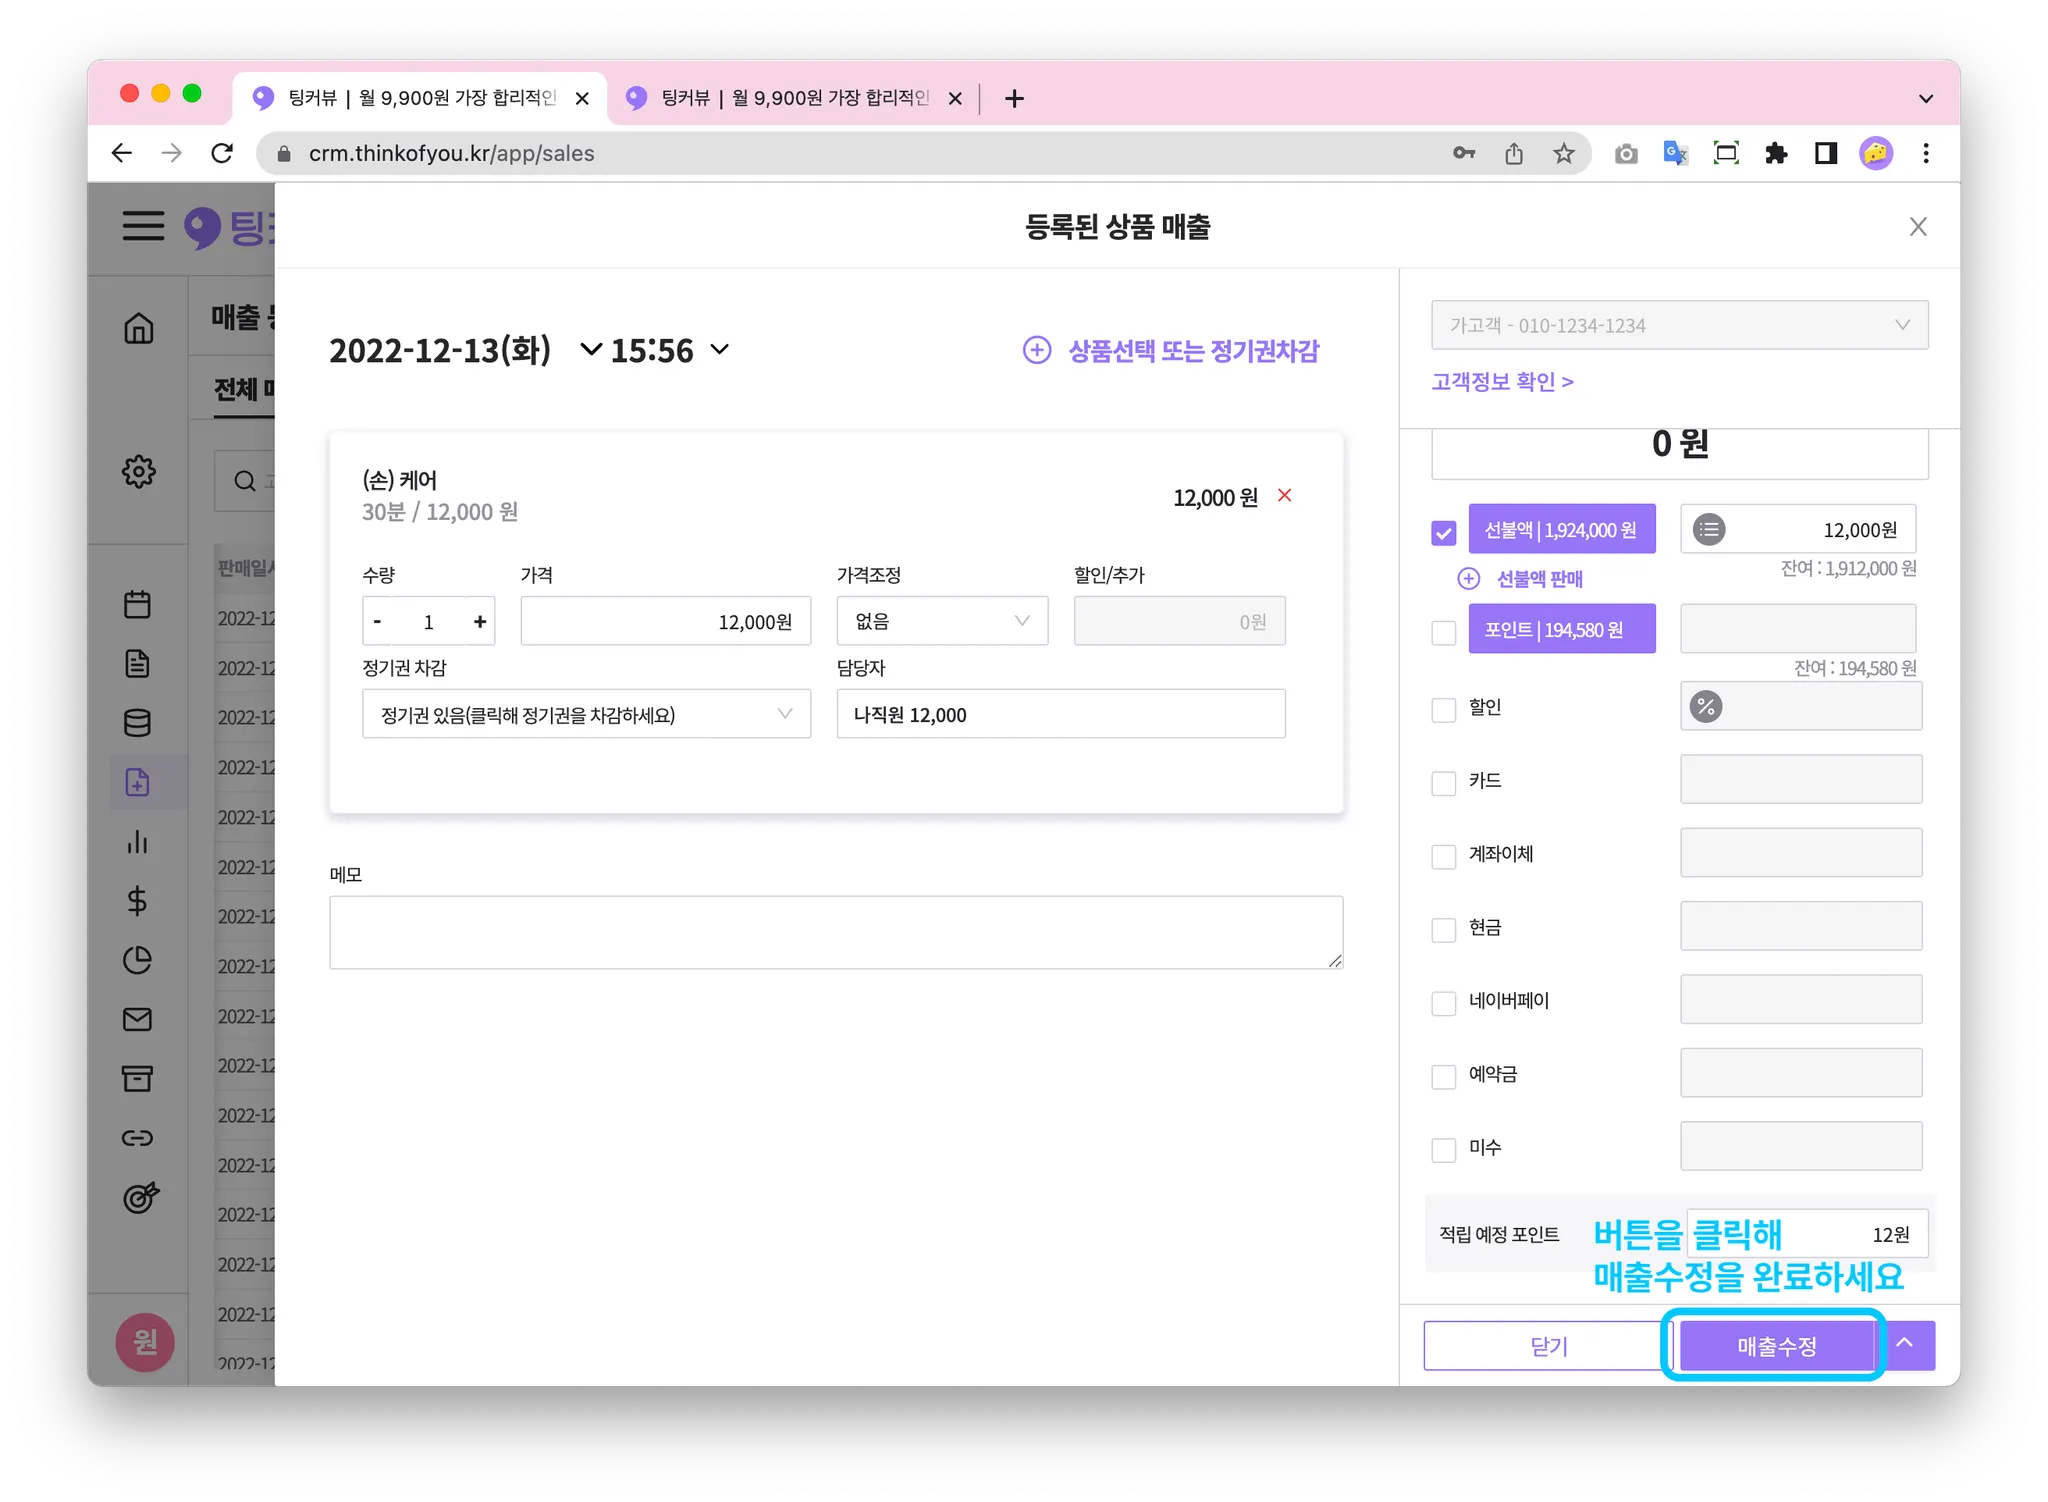This screenshot has height=1502, width=2048.
Task: Open the home icon in left sidebar
Action: 139,328
